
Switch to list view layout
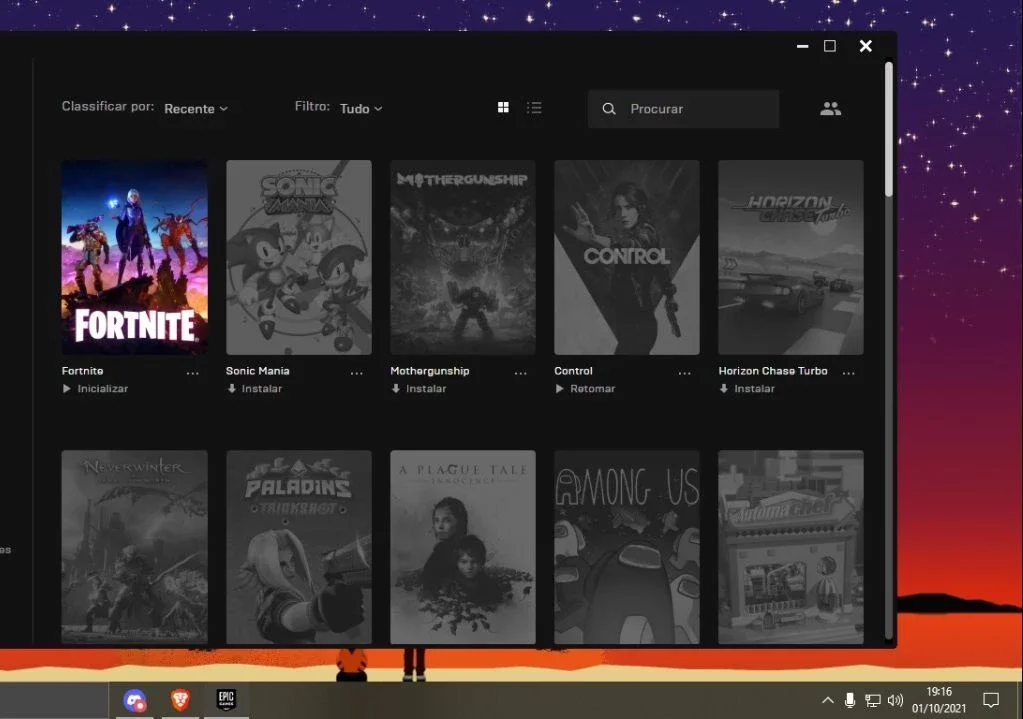click(534, 108)
